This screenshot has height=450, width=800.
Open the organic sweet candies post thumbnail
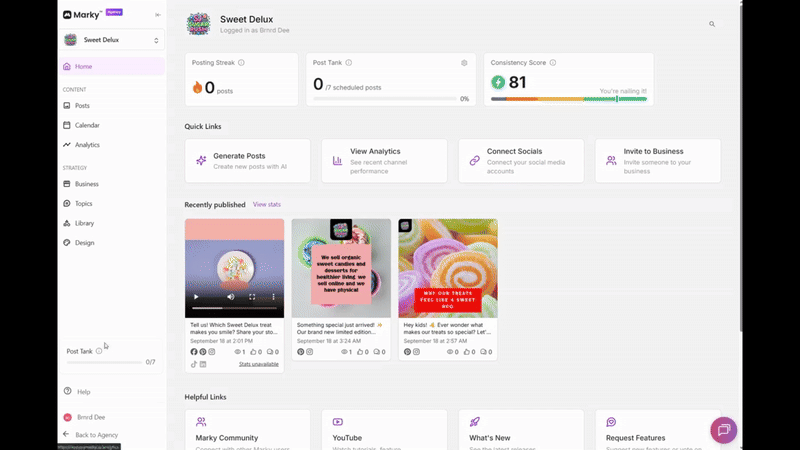pyautogui.click(x=341, y=268)
